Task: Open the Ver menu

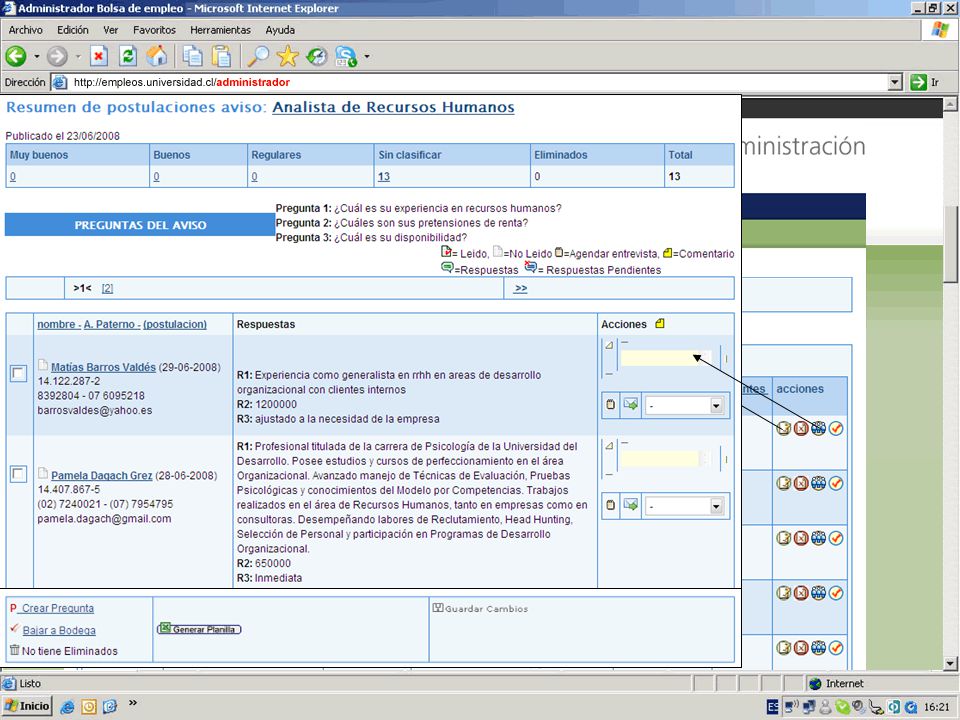Action: pos(111,30)
